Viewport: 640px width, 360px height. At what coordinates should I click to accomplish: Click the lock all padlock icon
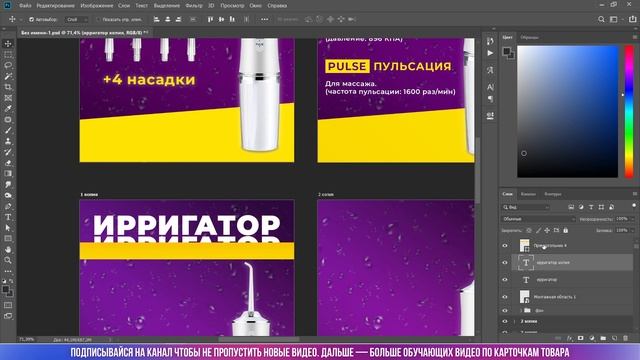(566, 231)
